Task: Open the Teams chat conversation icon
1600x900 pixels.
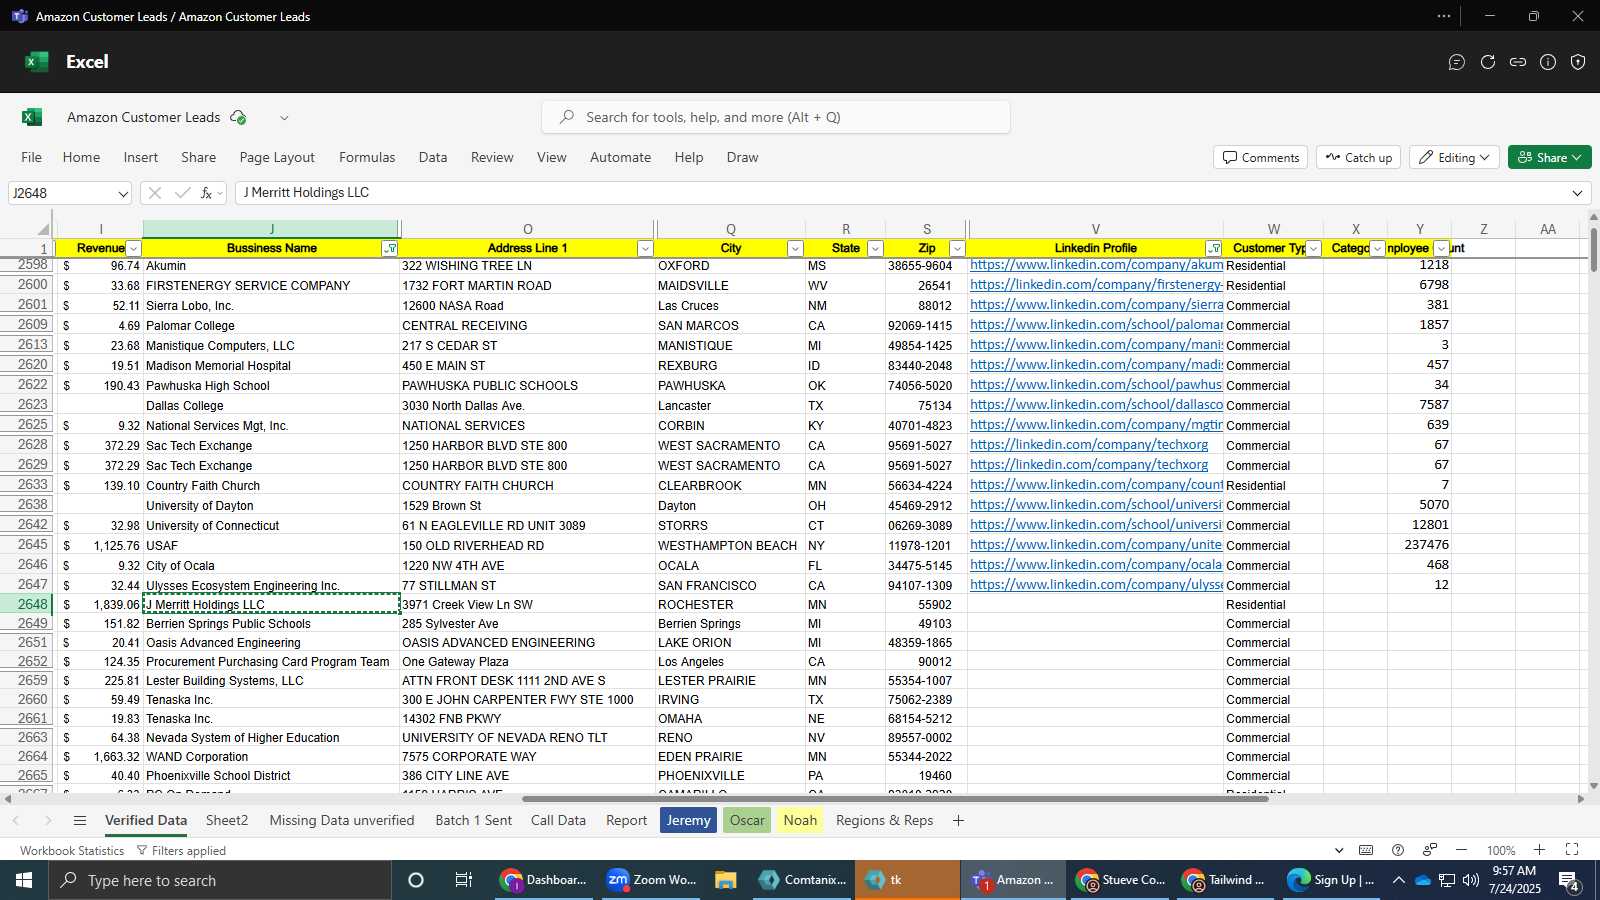Action: (1457, 62)
